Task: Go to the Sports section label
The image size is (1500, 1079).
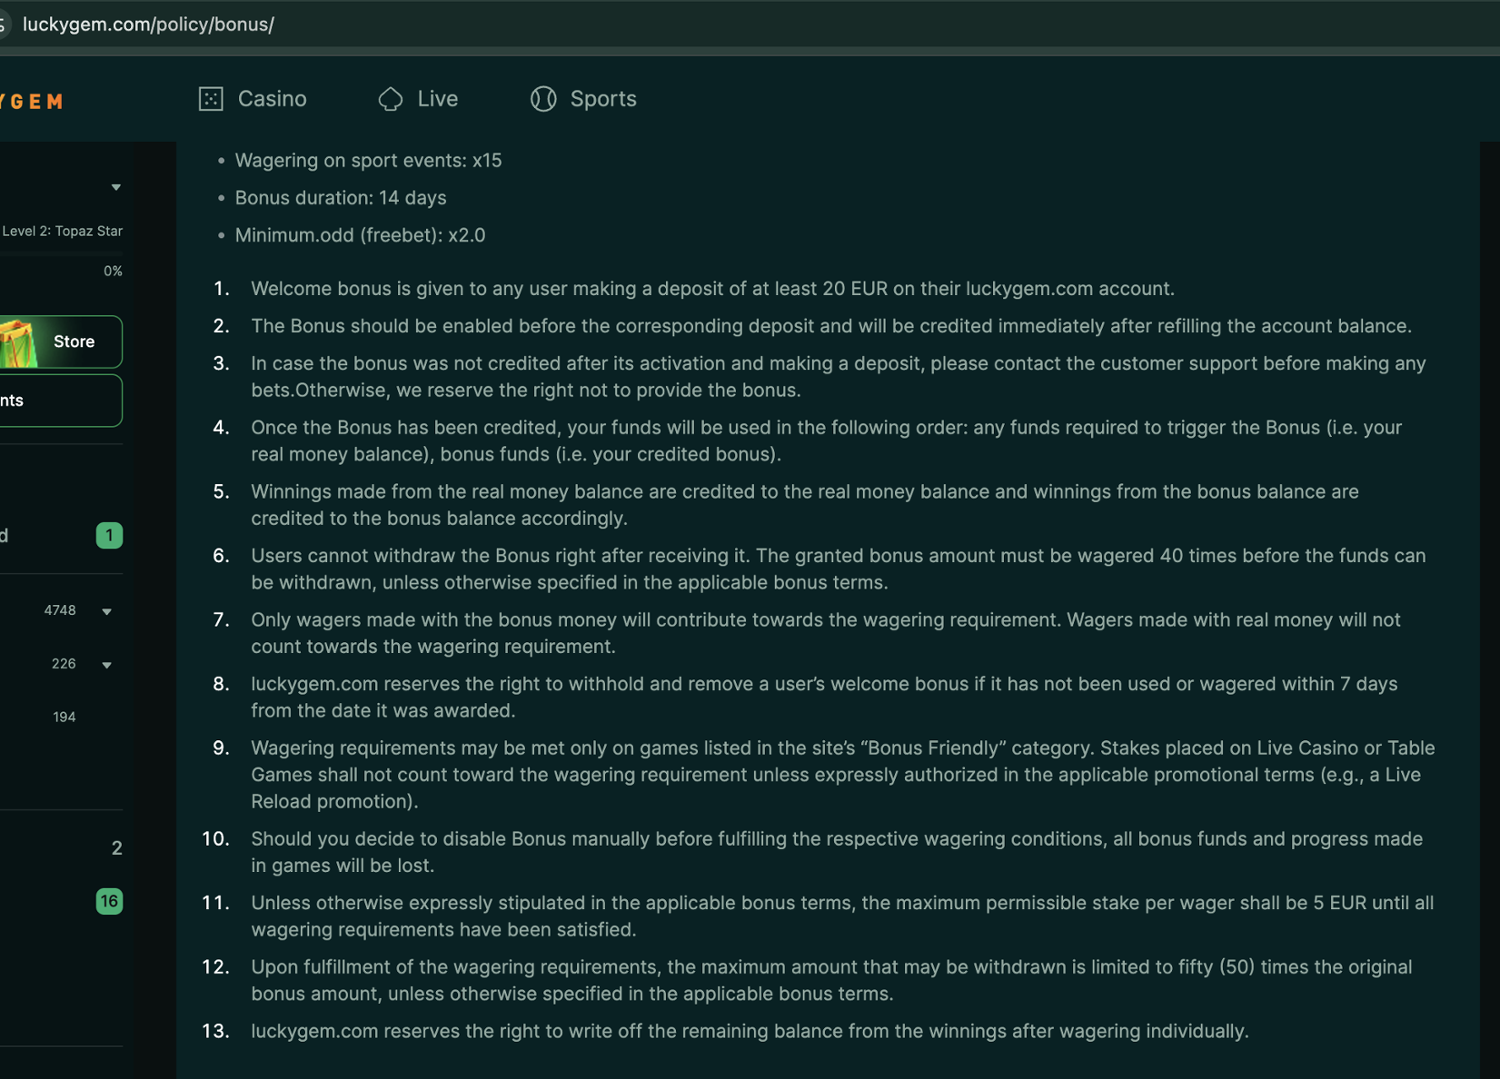Action: (x=603, y=99)
